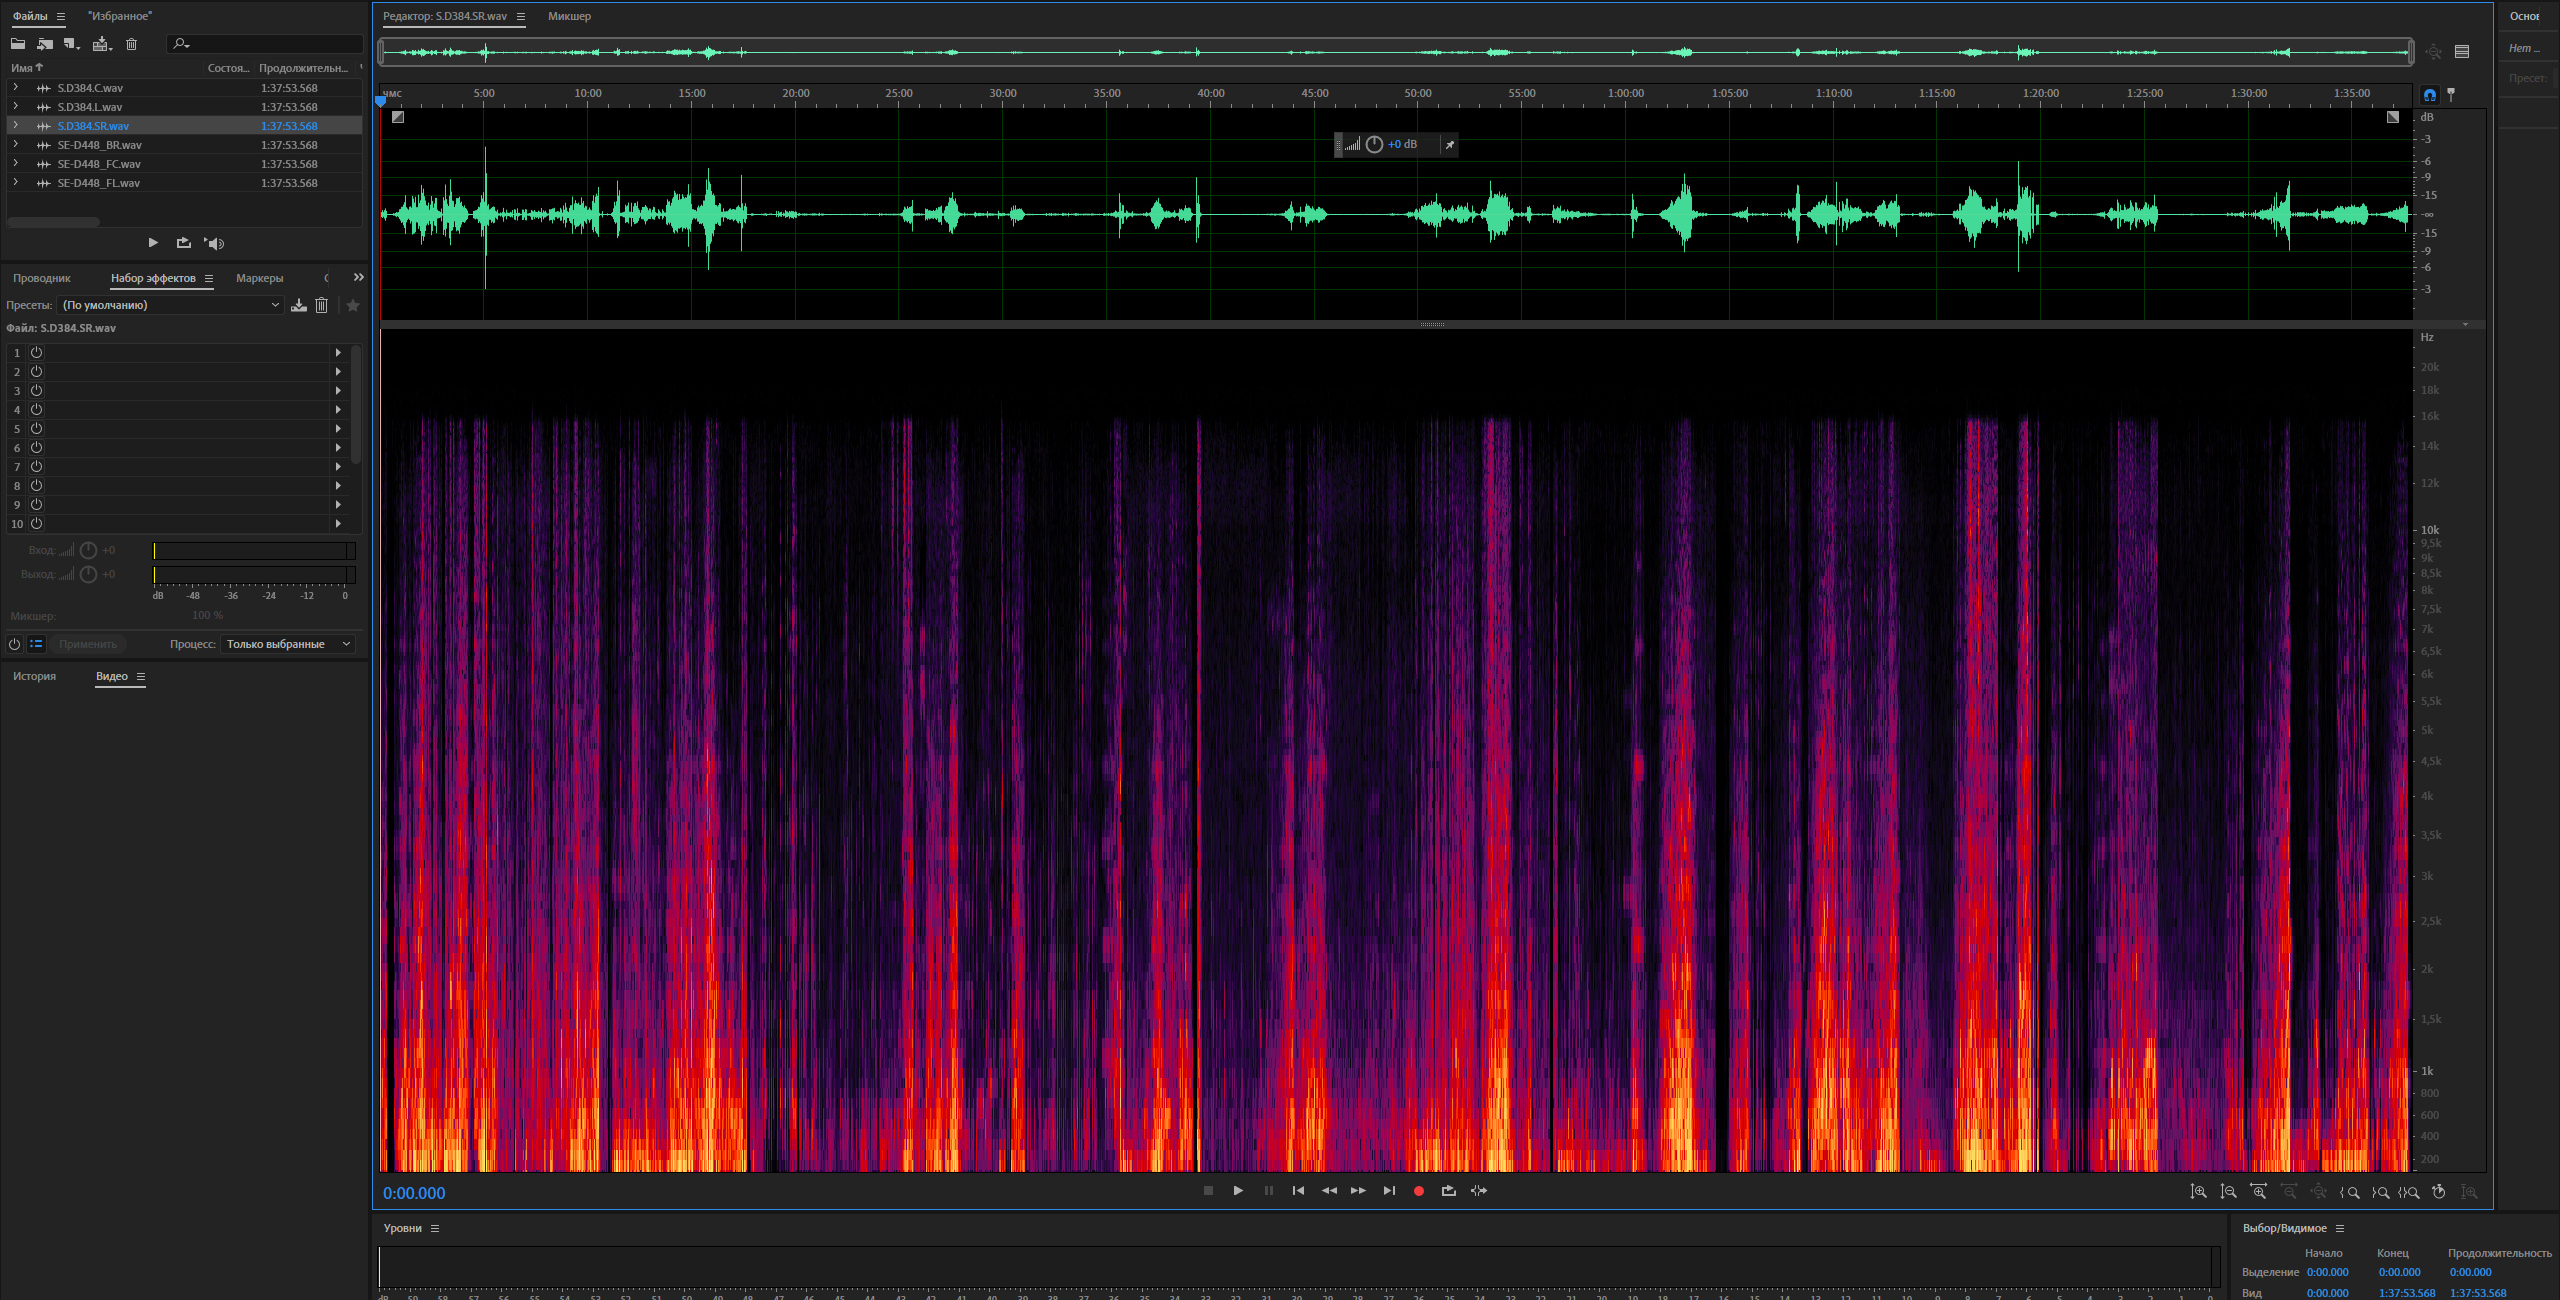Open Процесс dropdown Только выбранные

pos(287,644)
